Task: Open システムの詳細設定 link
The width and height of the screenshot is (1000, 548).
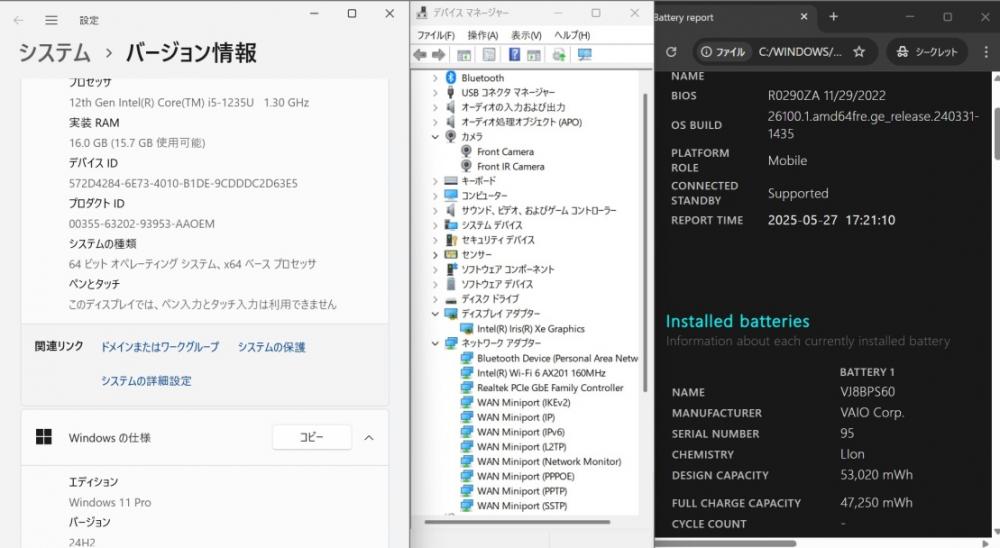Action: (x=146, y=381)
